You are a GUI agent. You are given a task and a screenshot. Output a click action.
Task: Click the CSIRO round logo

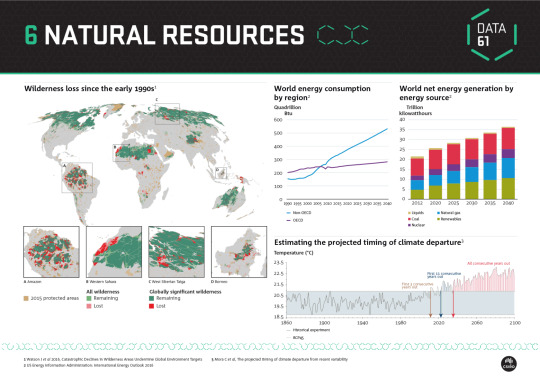tap(509, 364)
